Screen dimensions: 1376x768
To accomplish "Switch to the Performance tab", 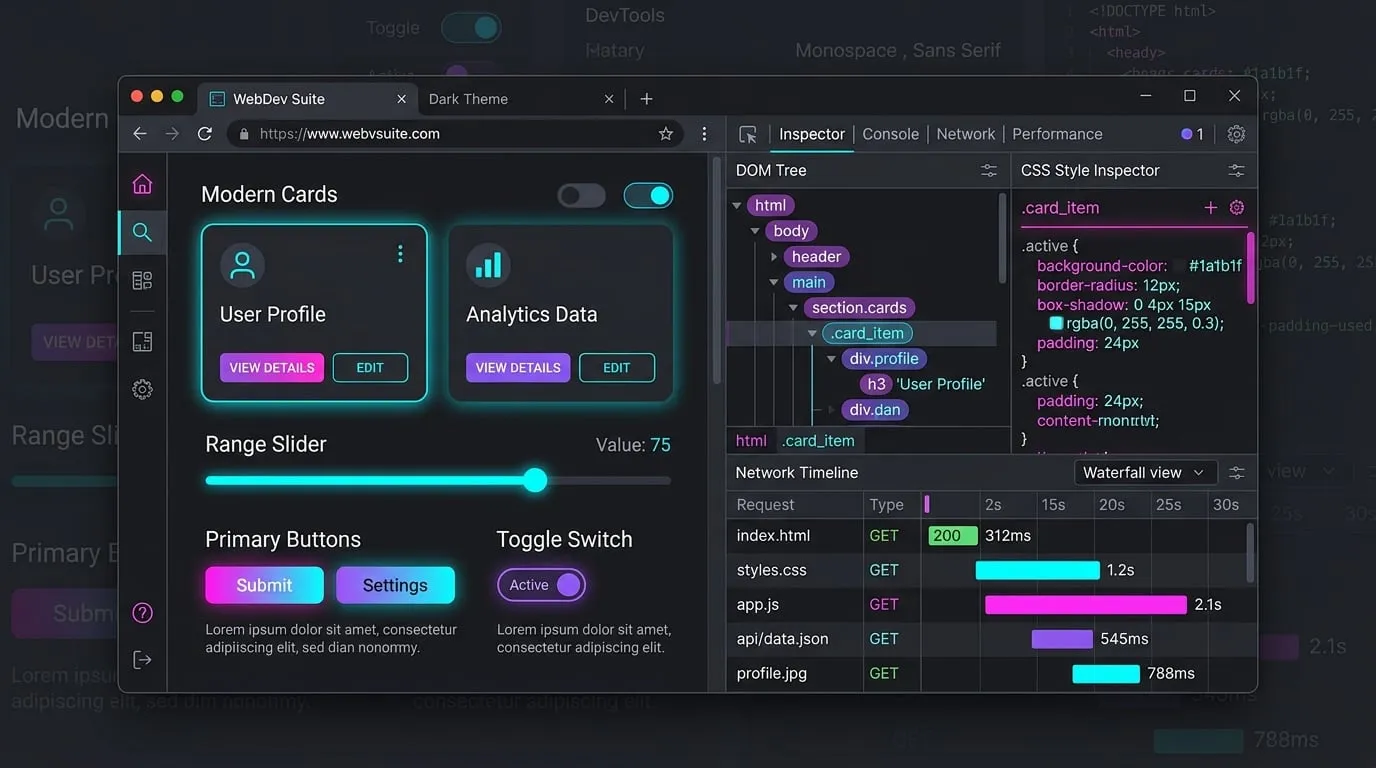I will point(1057,134).
